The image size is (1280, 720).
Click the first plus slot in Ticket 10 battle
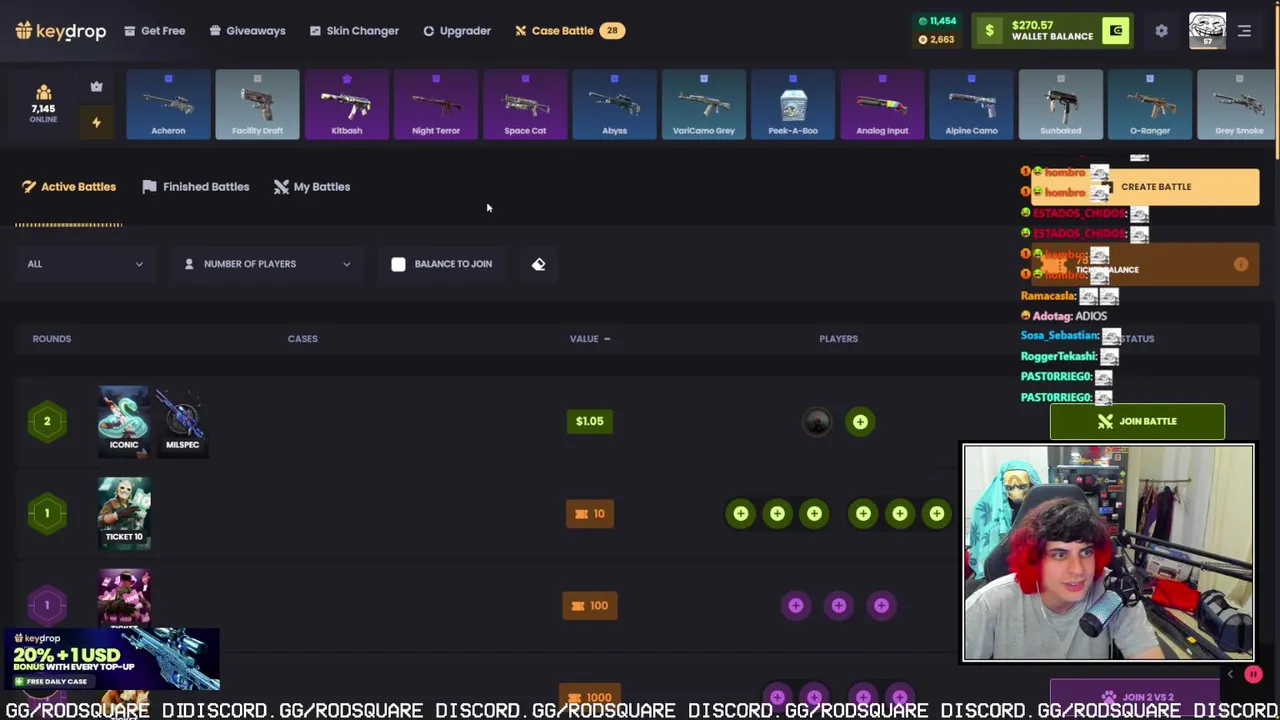(x=740, y=514)
